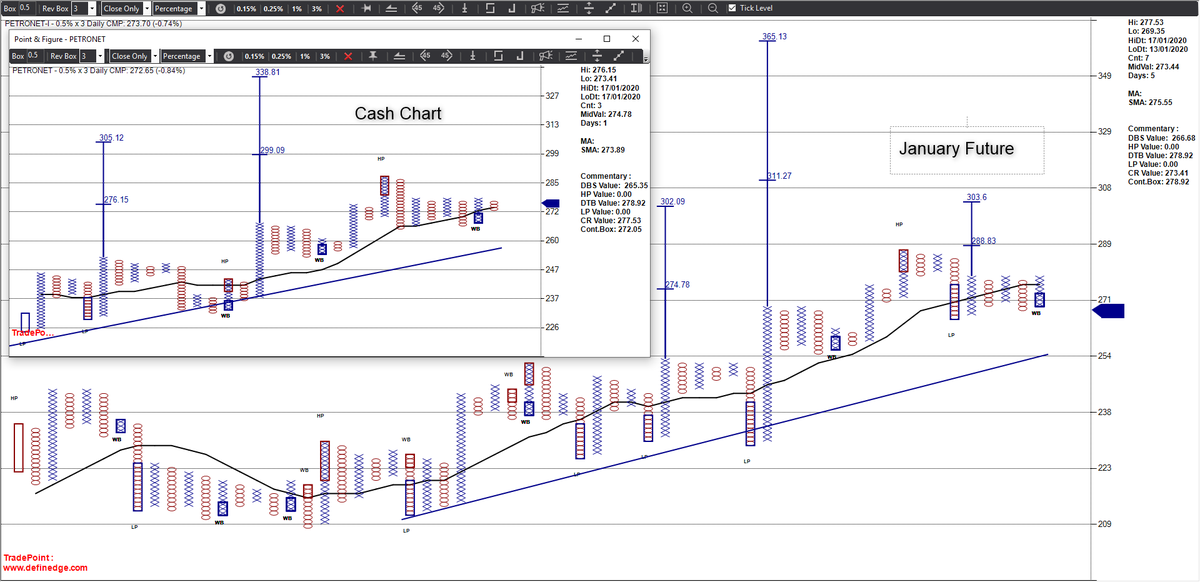This screenshot has height=582, width=1200.
Task: Click the vertical split arrows icon in main toolbar
Action: [x=588, y=8]
